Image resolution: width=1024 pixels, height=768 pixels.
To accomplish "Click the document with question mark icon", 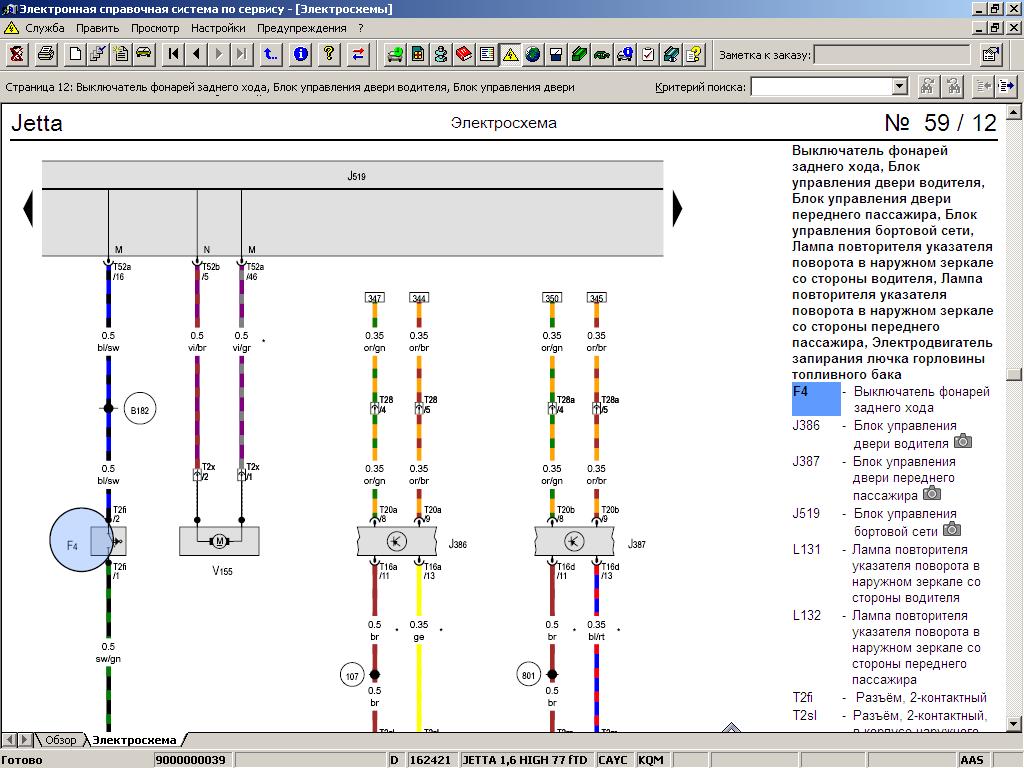I will 694,54.
